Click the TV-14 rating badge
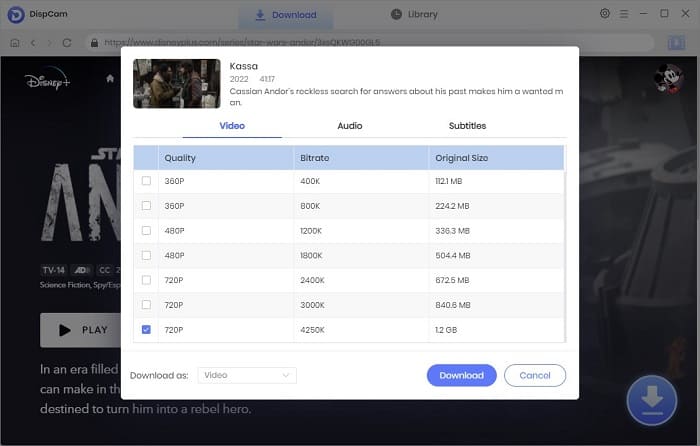The height and width of the screenshot is (446, 700). click(x=54, y=270)
